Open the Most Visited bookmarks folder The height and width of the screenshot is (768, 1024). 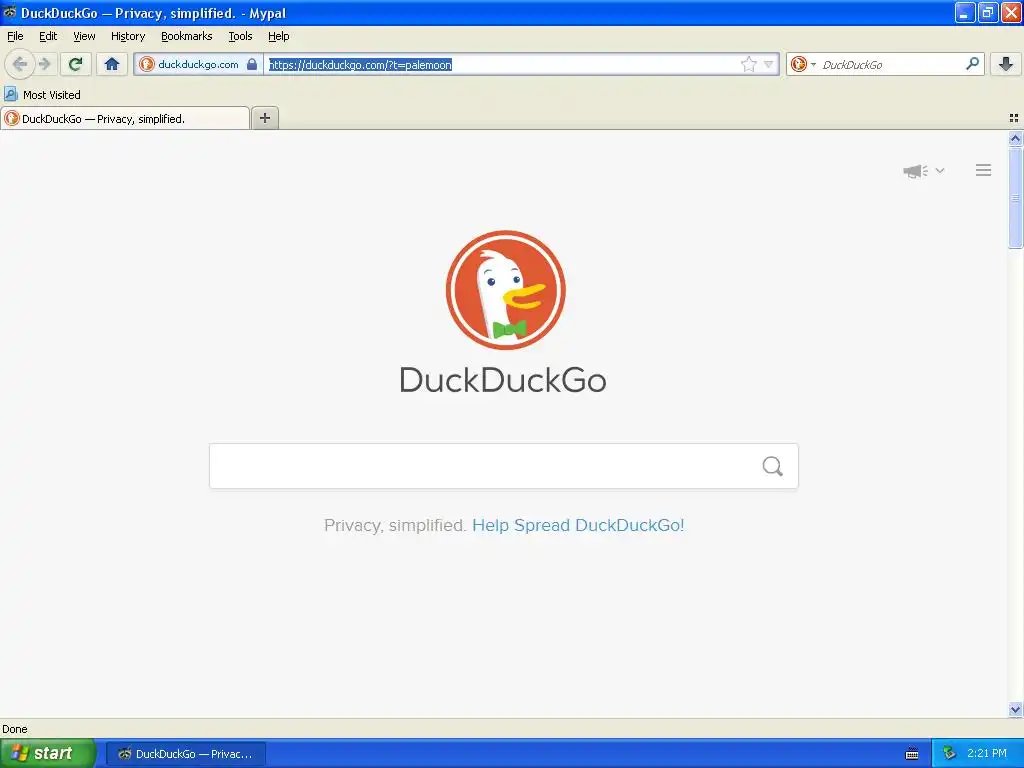click(x=42, y=95)
